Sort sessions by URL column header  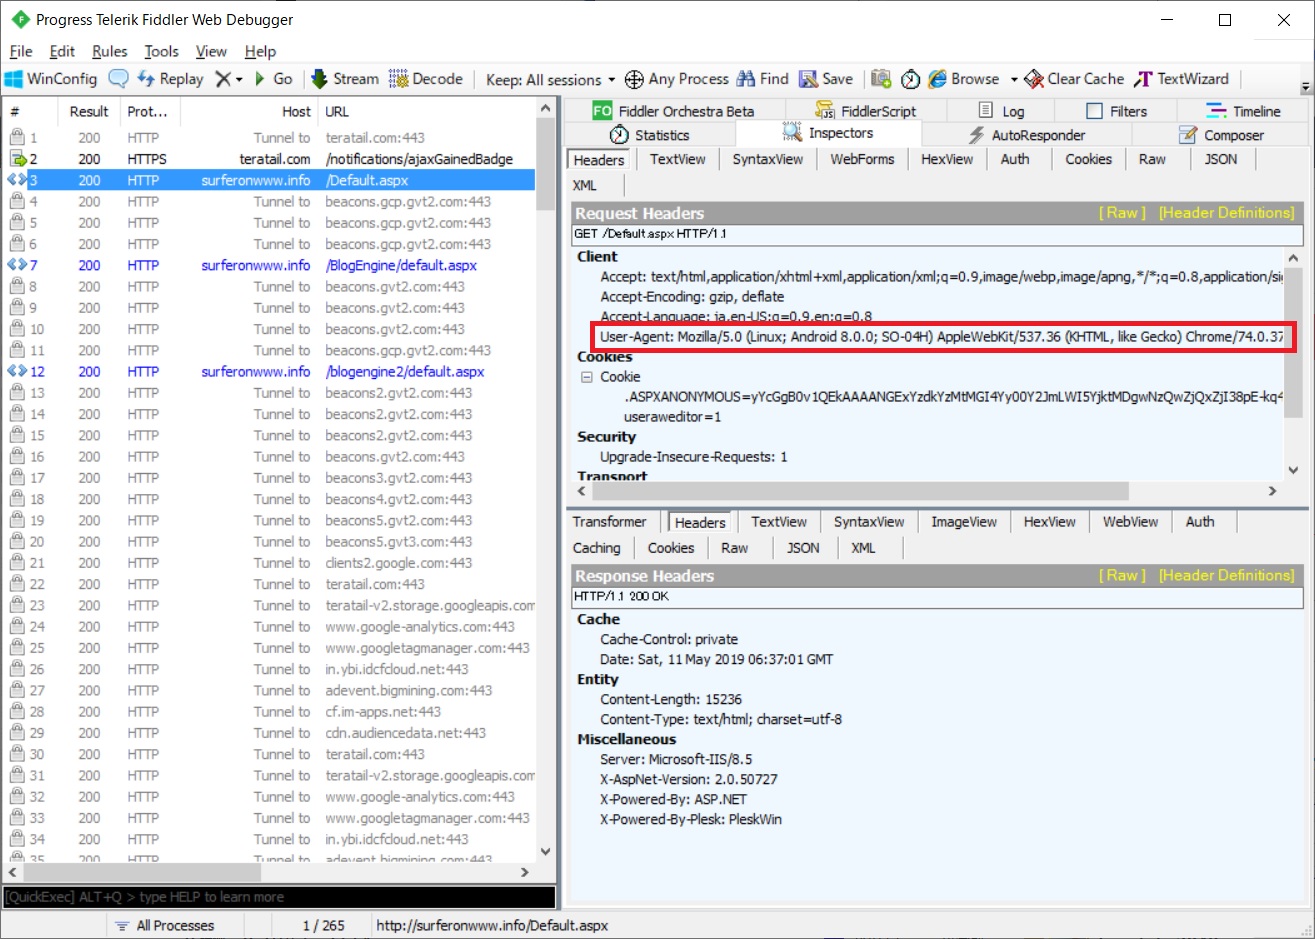[x=426, y=112]
